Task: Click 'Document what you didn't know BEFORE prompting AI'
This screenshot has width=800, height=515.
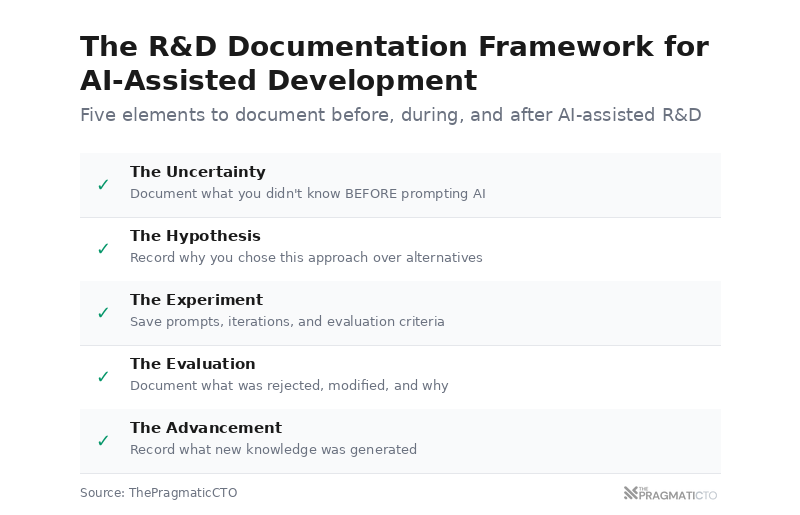Action: tap(308, 194)
